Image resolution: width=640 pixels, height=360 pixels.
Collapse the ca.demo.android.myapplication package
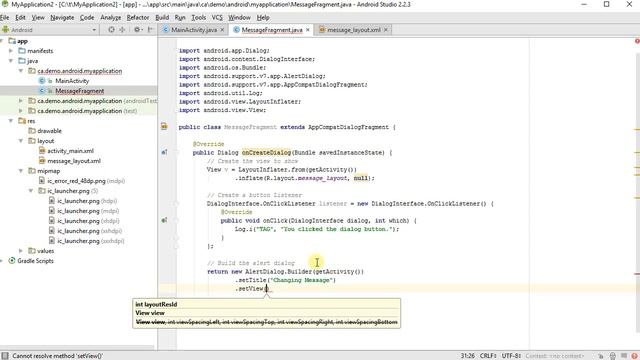[21, 71]
